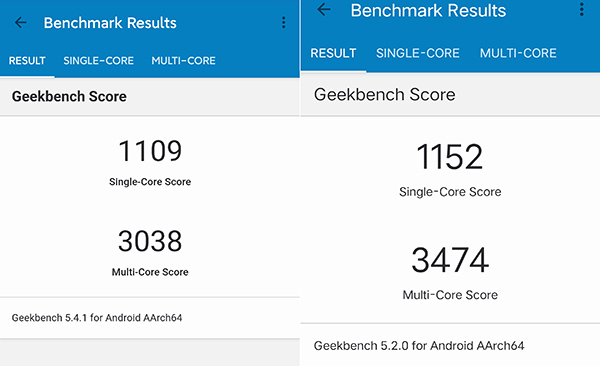Switch to right panel MULTI-CORE tab
Viewport: 600px width, 366px height.
pyautogui.click(x=518, y=53)
